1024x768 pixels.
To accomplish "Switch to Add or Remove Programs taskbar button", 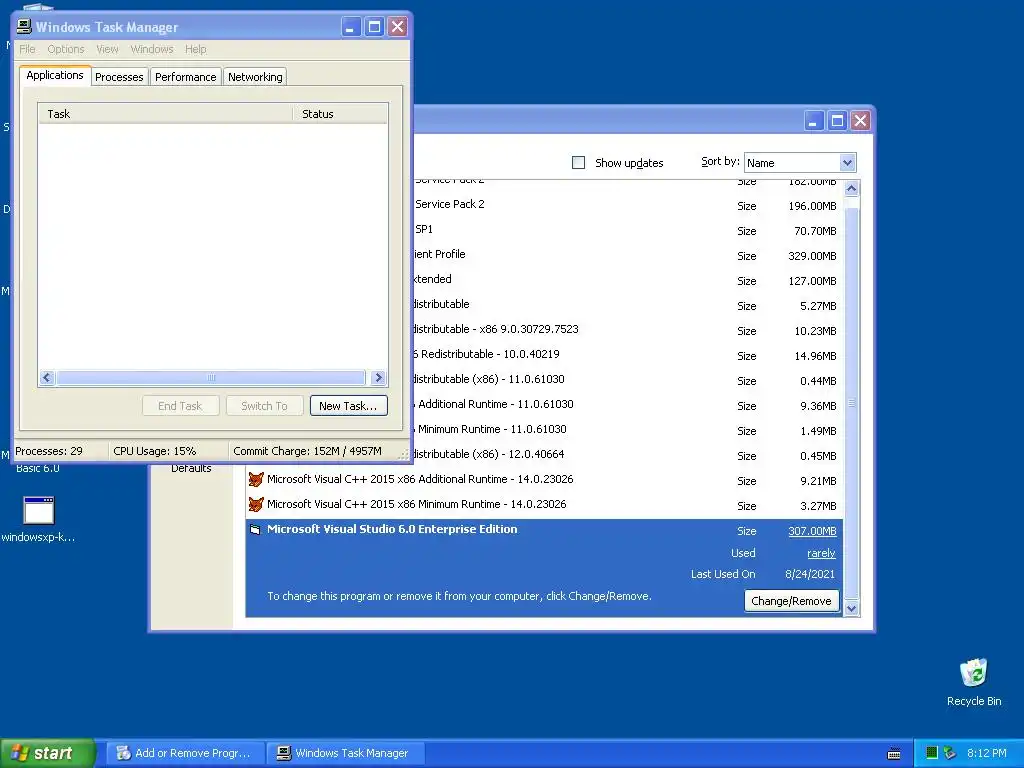I will click(186, 753).
